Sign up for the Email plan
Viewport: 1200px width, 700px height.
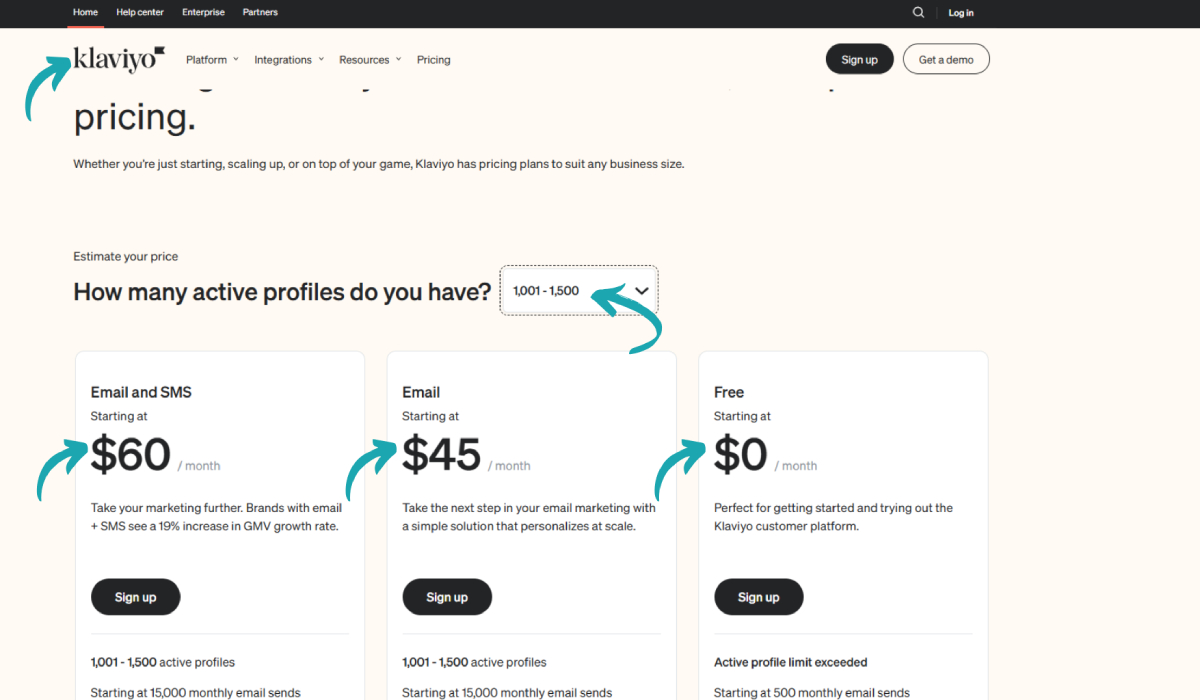[x=447, y=597]
